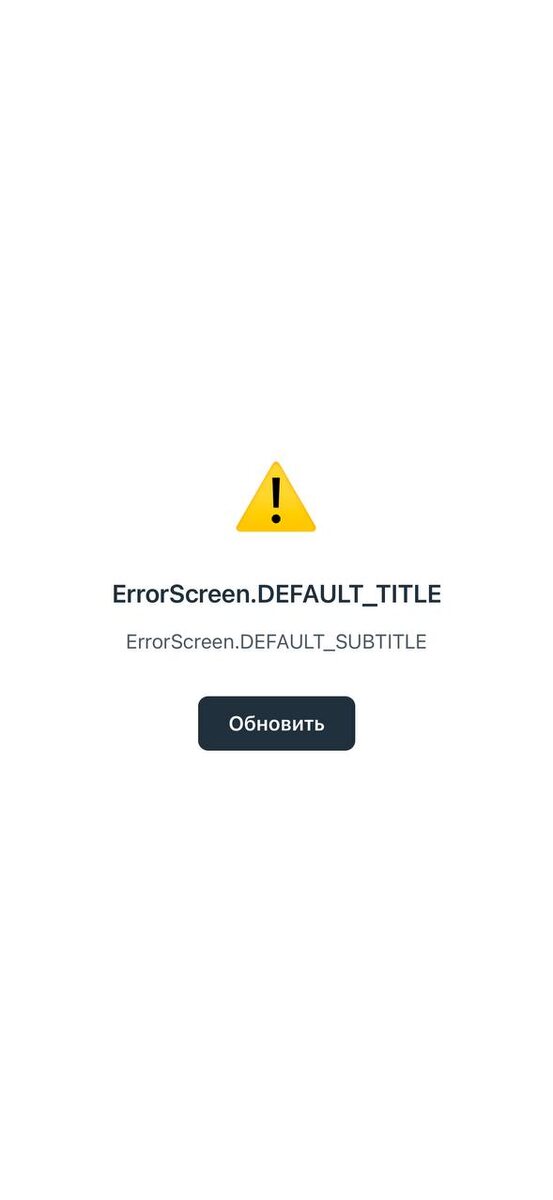Image resolution: width=553 pixels, height=1200 pixels.
Task: Select the ErrorScreen.DEFAULT_TITLE heading
Action: [276, 594]
